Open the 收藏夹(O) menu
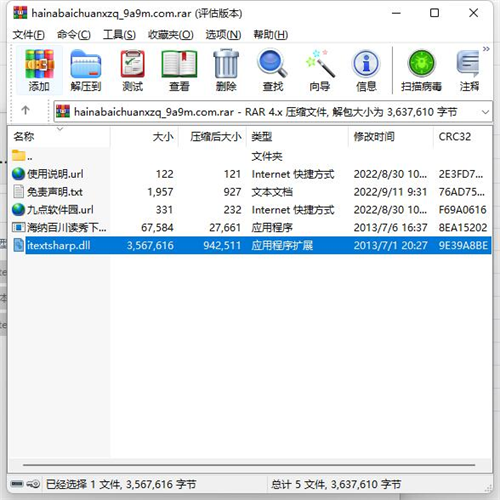 (170, 35)
